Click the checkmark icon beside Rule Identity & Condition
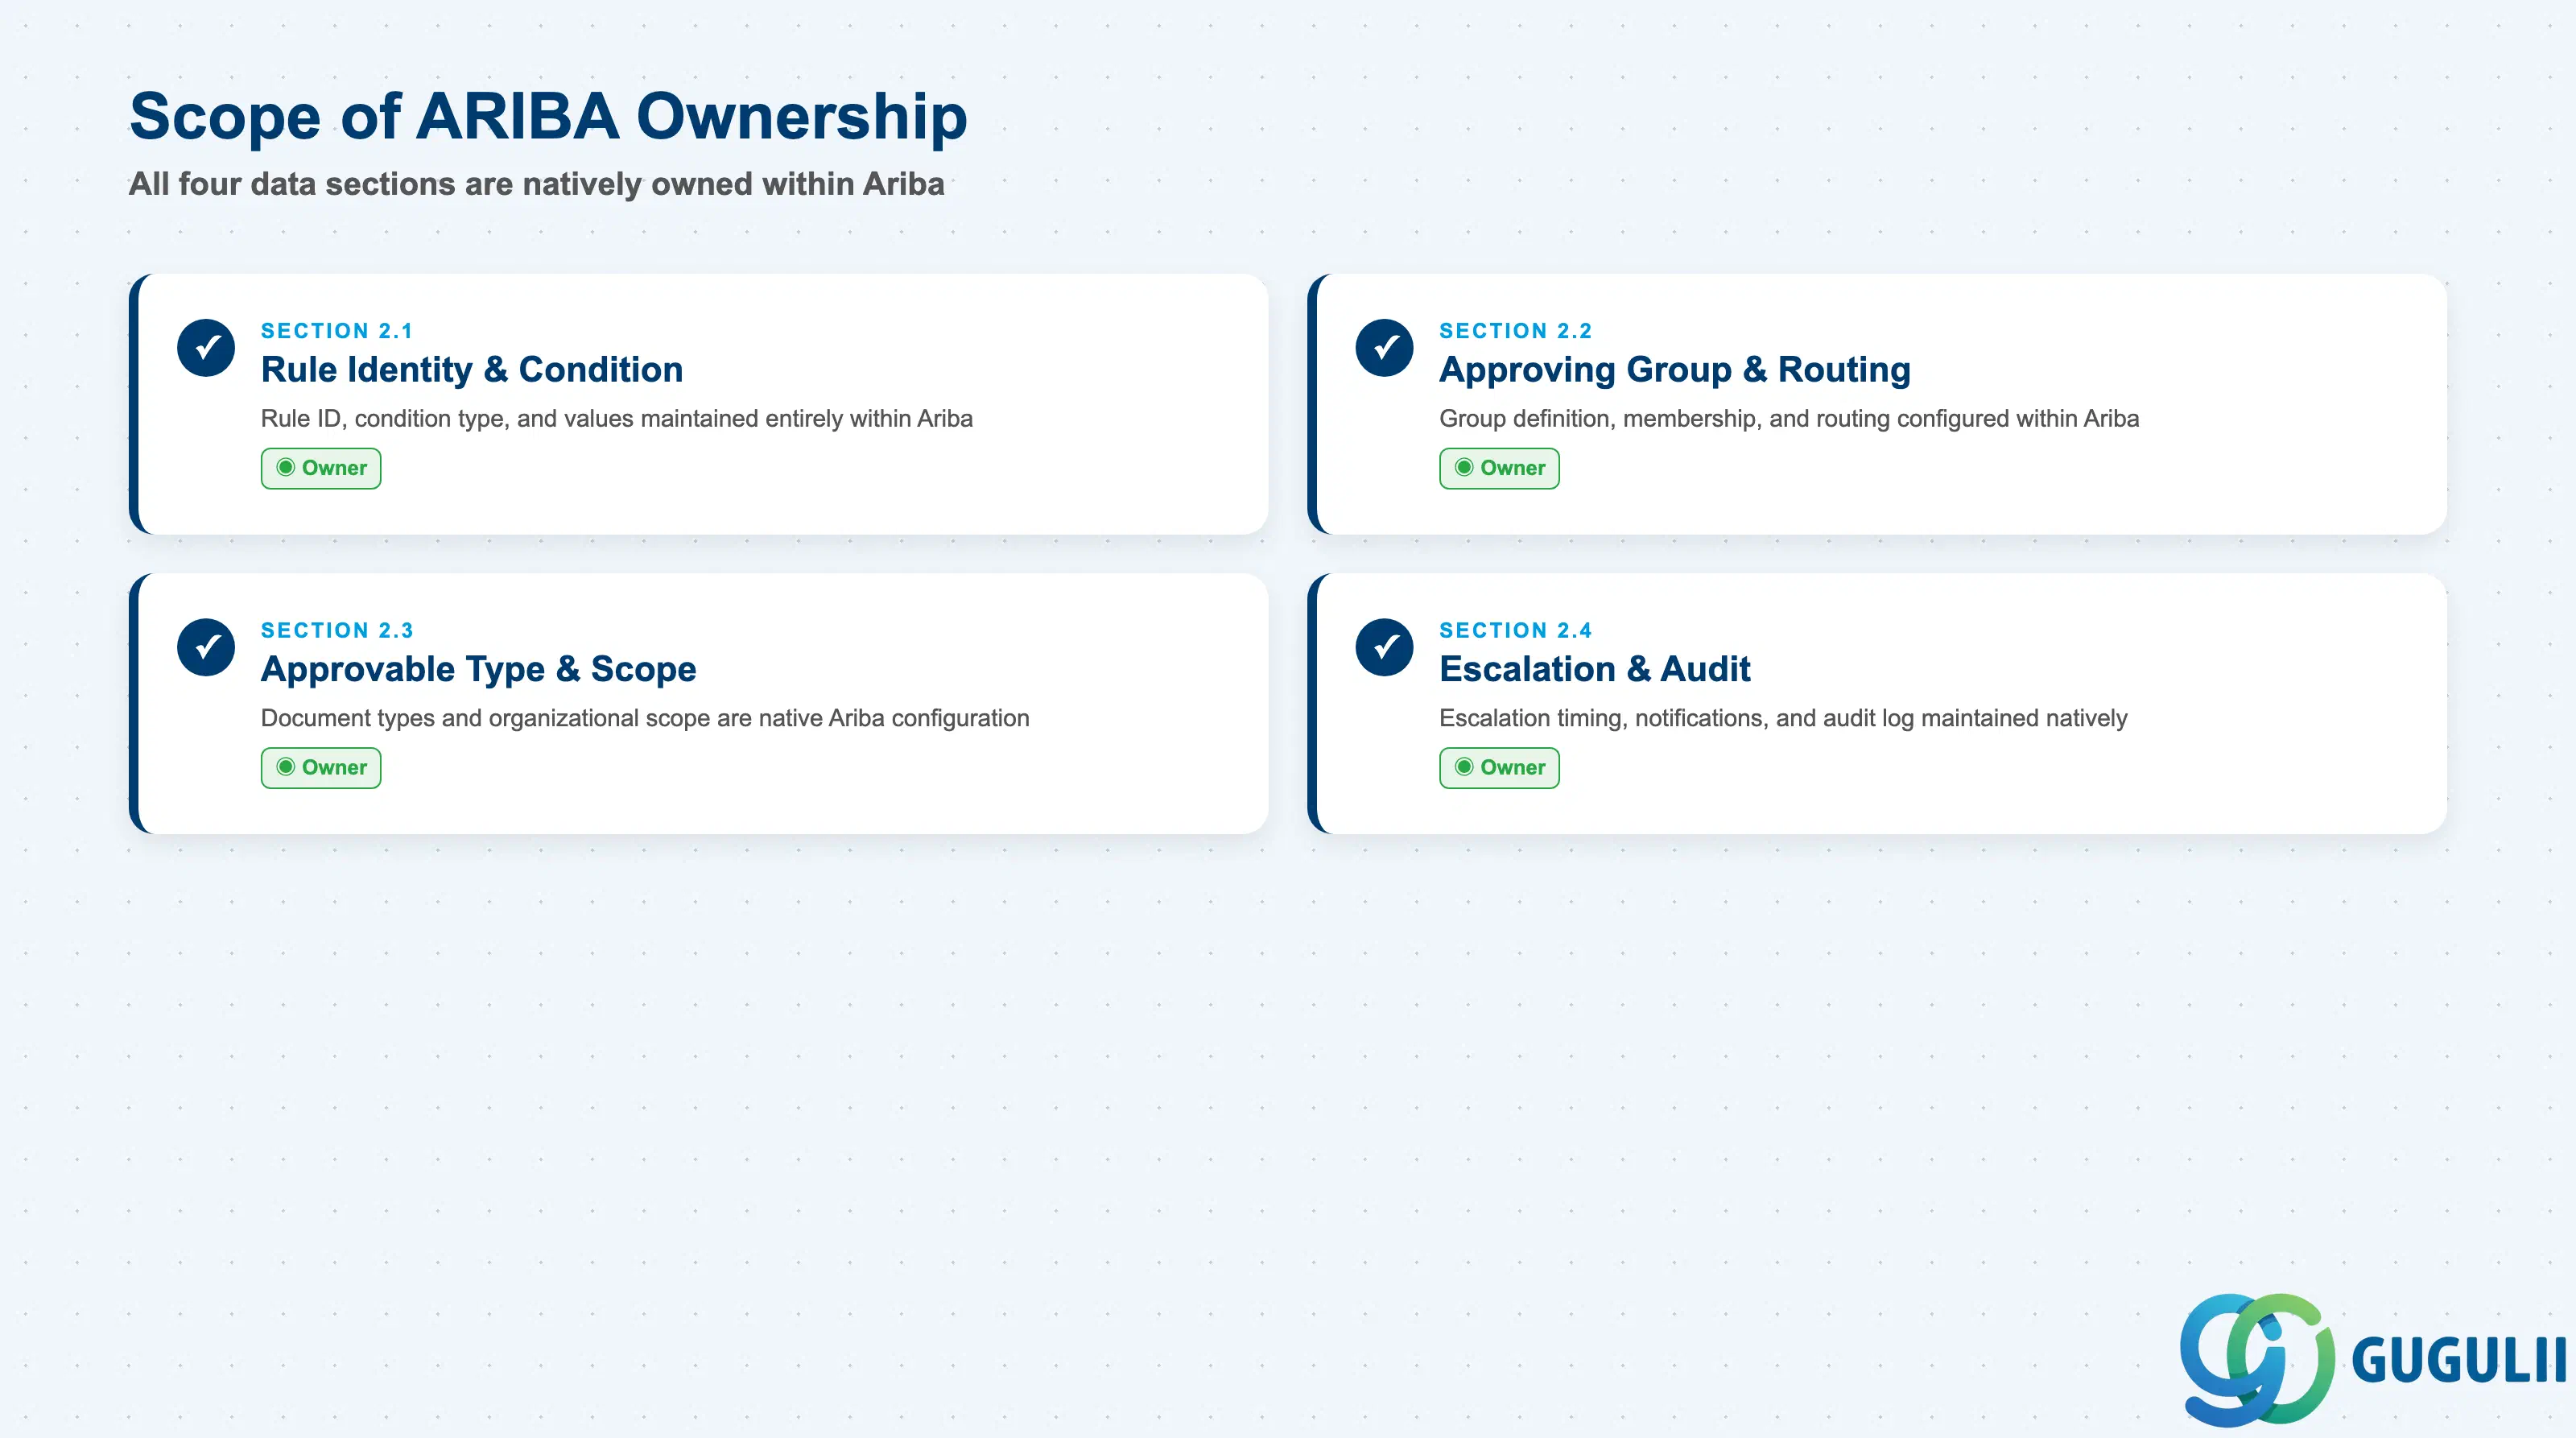 tap(206, 348)
